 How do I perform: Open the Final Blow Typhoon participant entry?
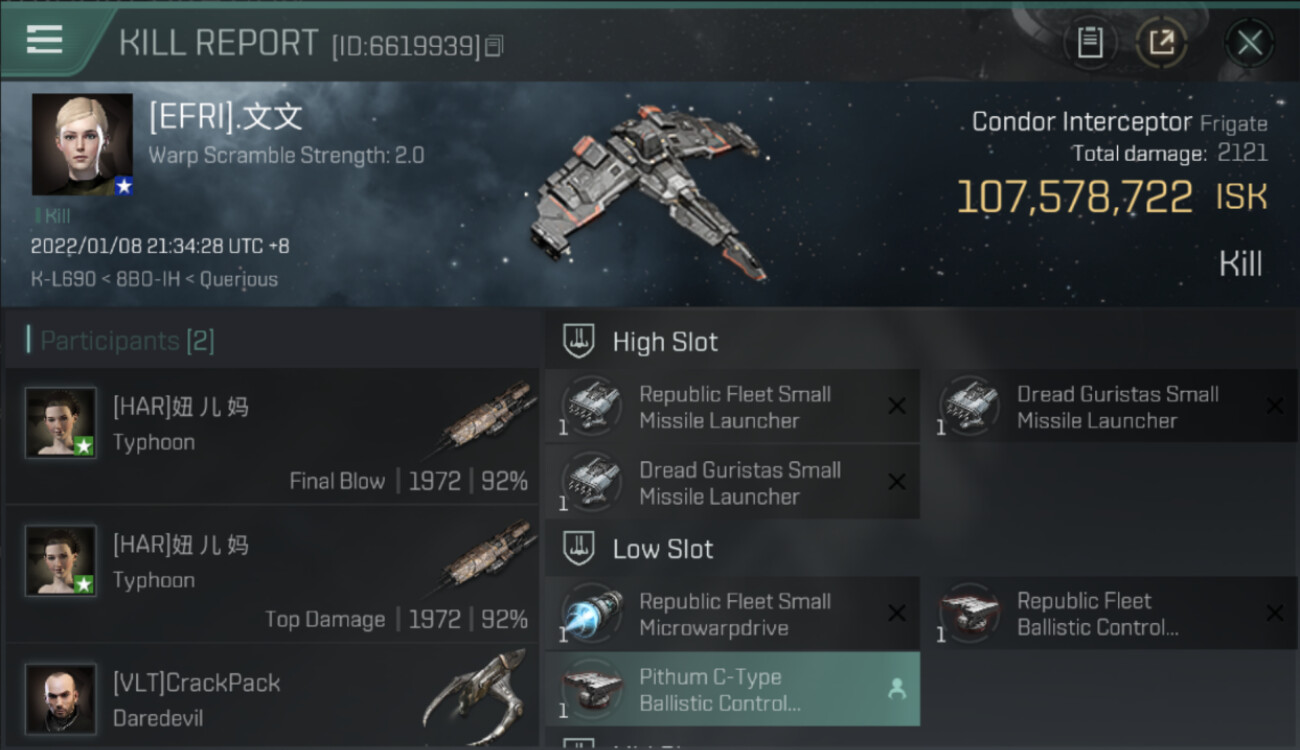click(x=272, y=436)
